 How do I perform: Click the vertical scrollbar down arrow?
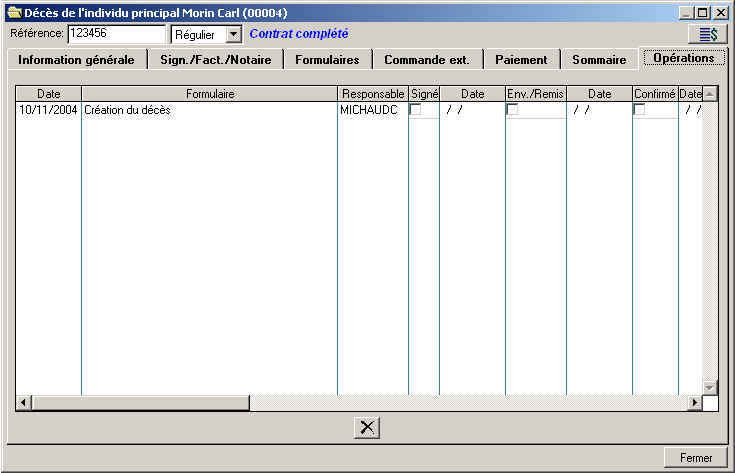click(x=710, y=387)
